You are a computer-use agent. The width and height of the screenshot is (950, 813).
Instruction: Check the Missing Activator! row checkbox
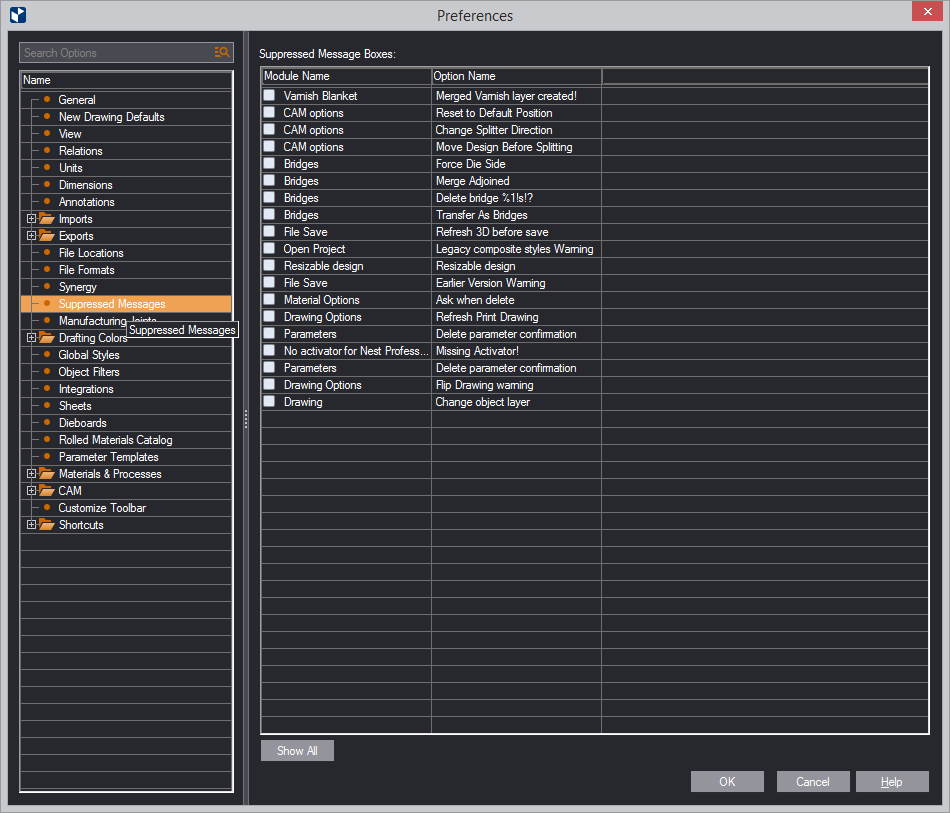pos(270,350)
